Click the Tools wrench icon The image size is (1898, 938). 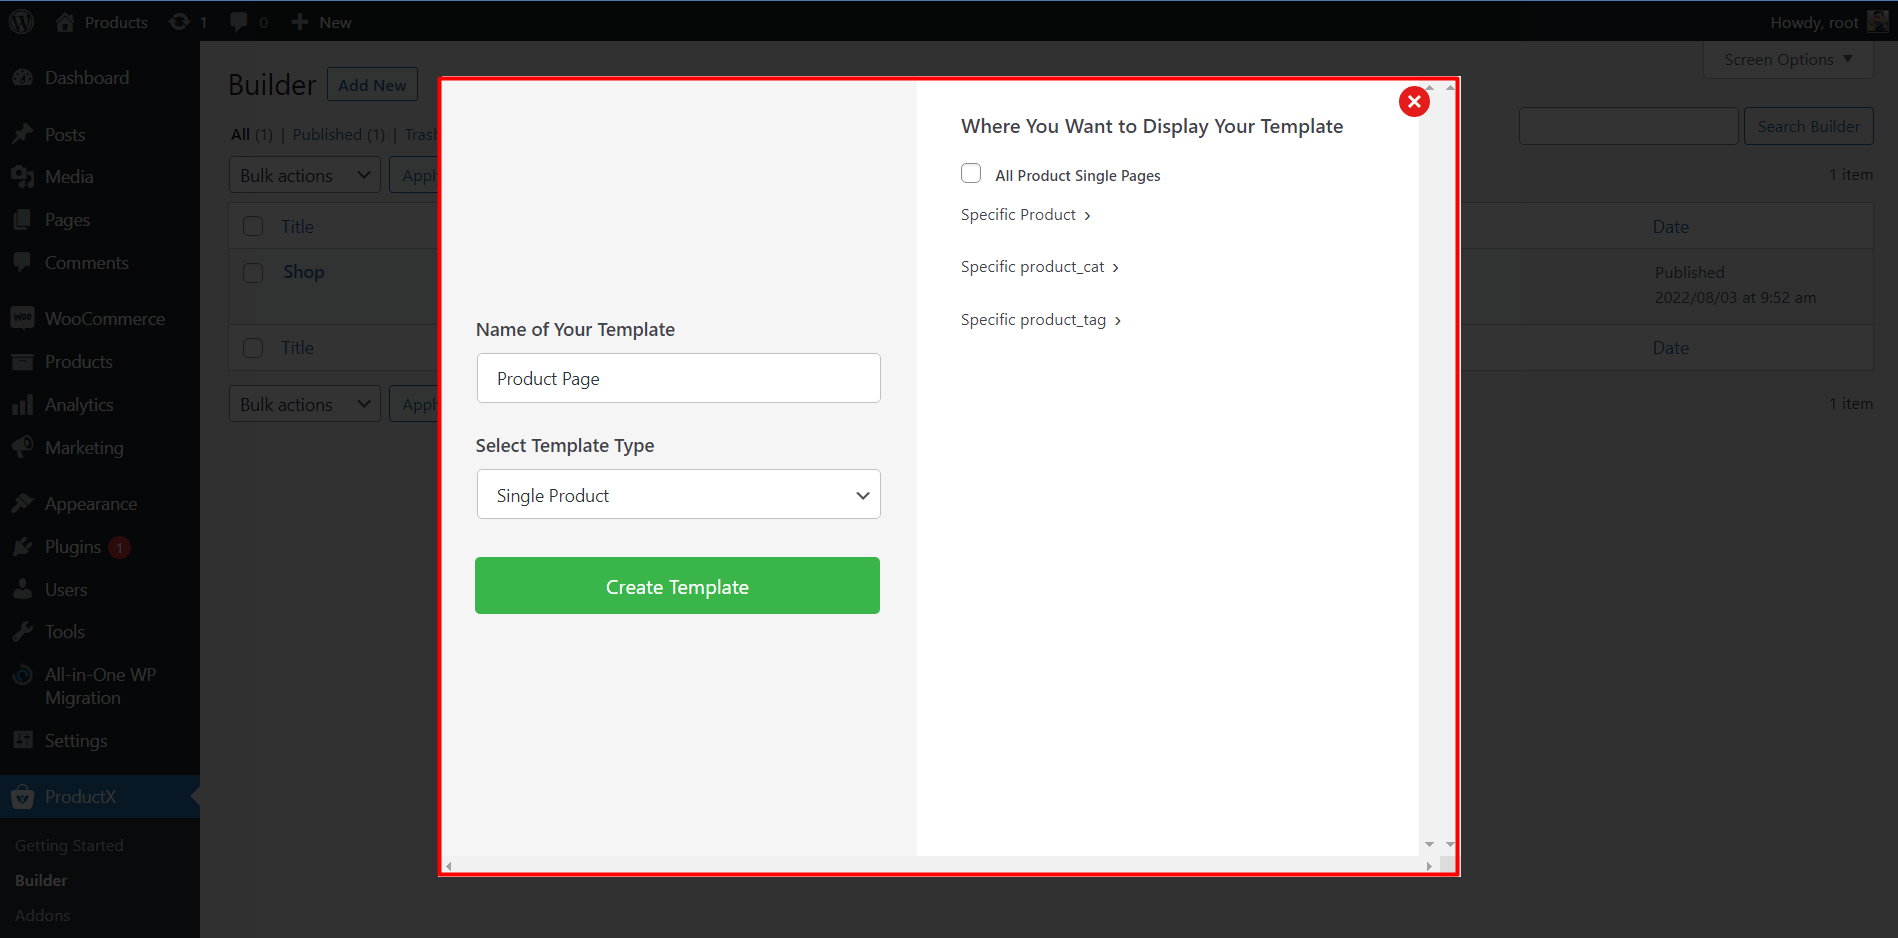tap(23, 632)
